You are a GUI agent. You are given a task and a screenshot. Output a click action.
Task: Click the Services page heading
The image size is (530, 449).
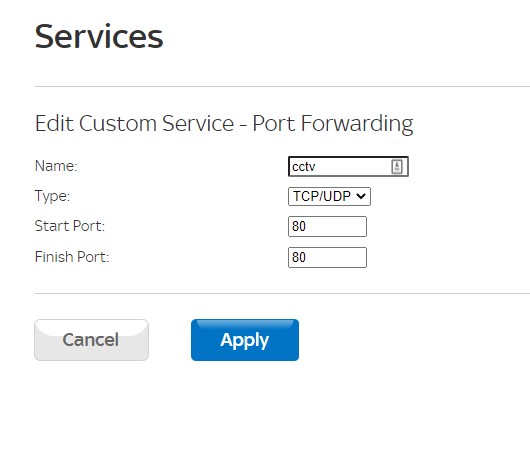pos(99,37)
